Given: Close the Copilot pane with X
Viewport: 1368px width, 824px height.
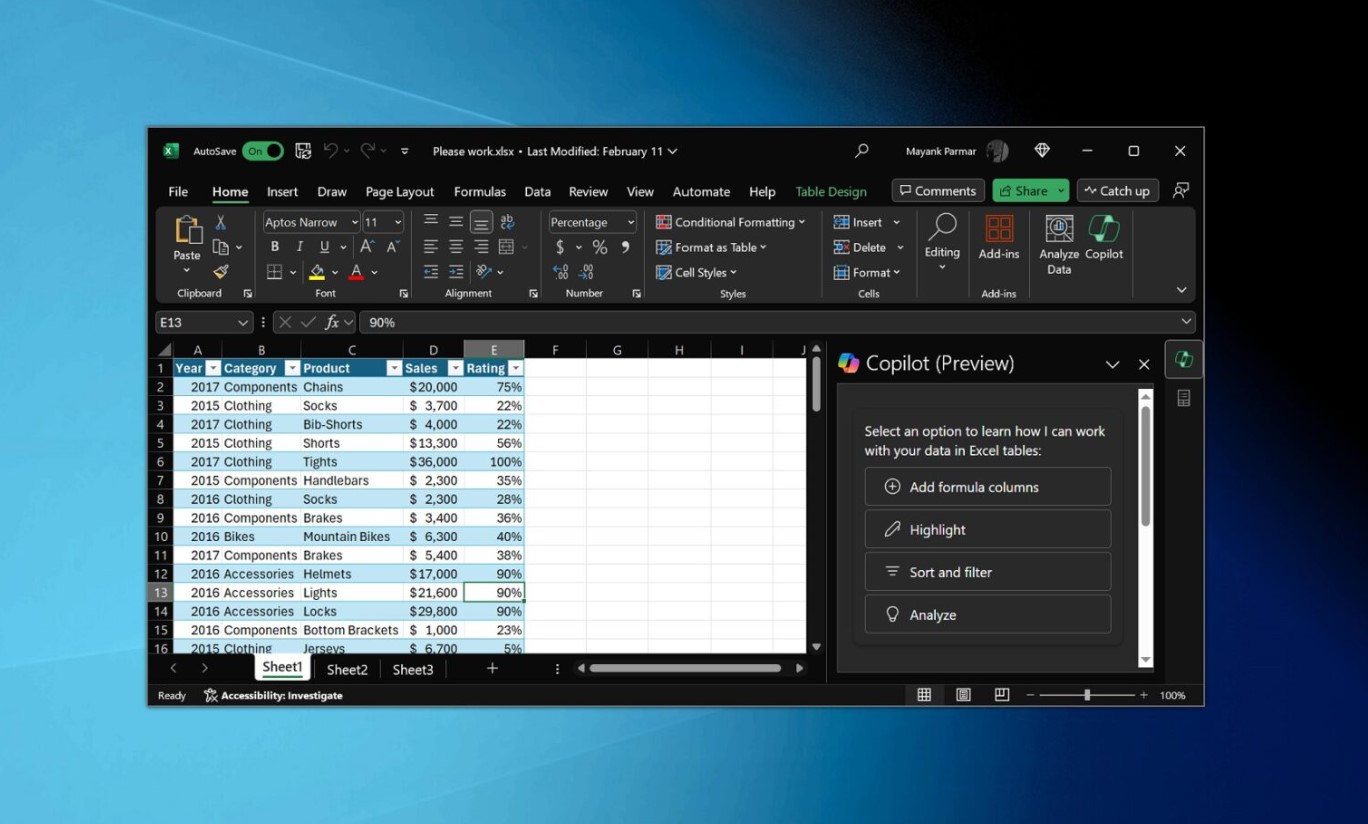Looking at the screenshot, I should pos(1144,364).
